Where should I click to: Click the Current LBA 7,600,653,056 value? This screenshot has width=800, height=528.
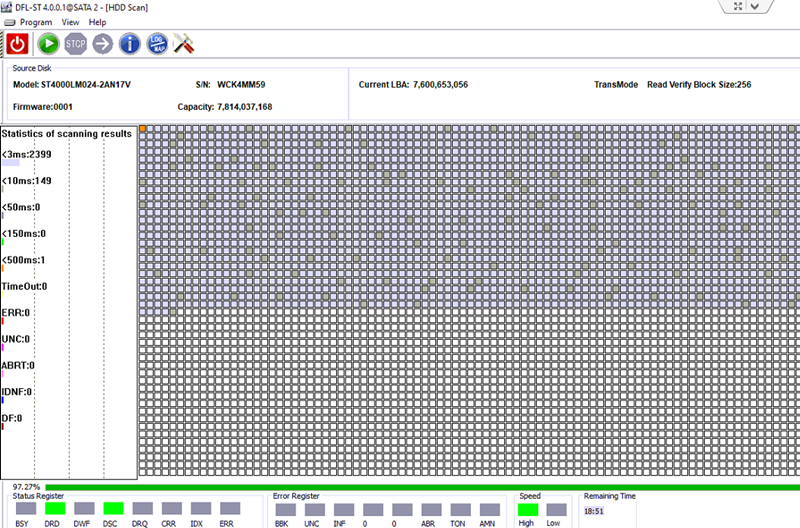[440, 85]
